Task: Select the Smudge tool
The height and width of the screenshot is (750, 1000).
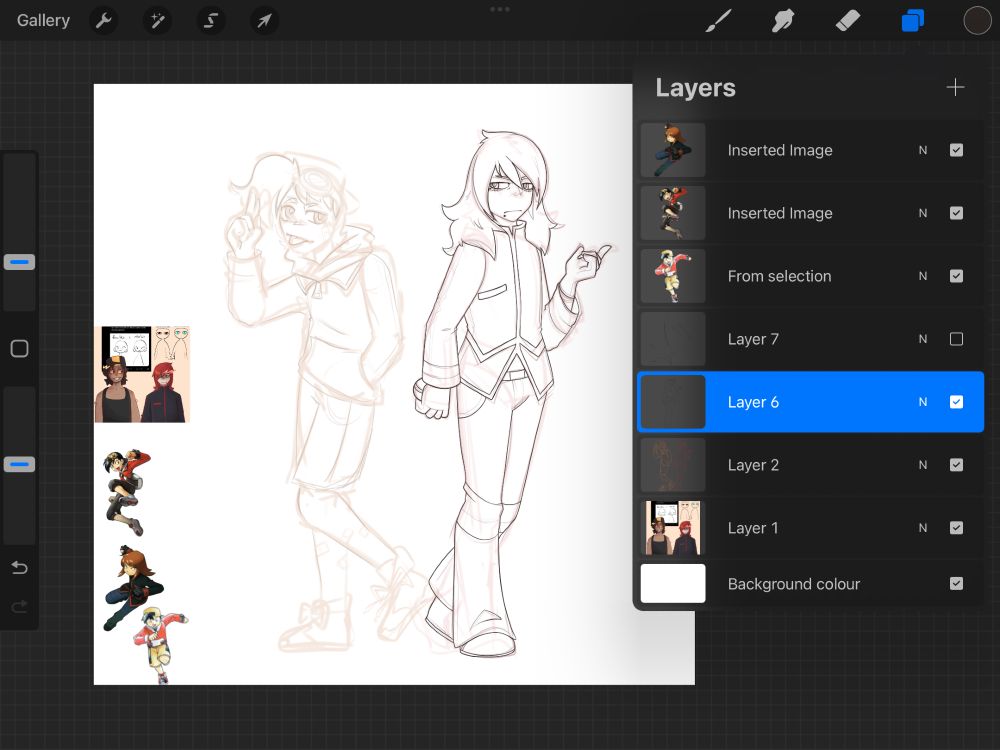Action: click(783, 20)
